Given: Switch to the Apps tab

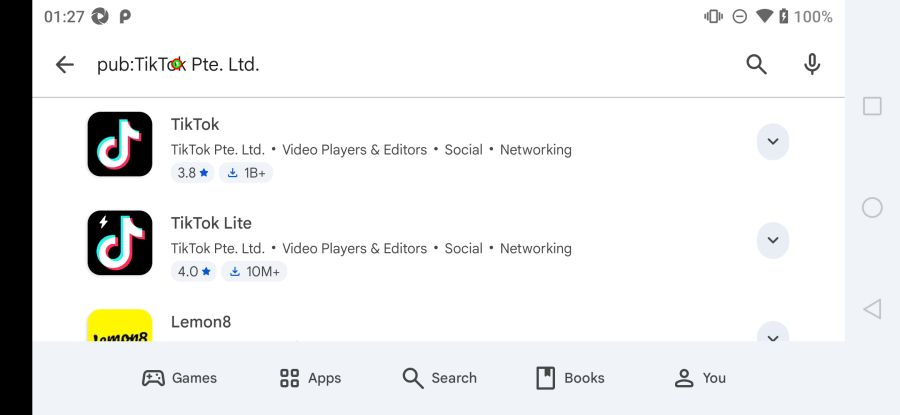Looking at the screenshot, I should tap(310, 378).
